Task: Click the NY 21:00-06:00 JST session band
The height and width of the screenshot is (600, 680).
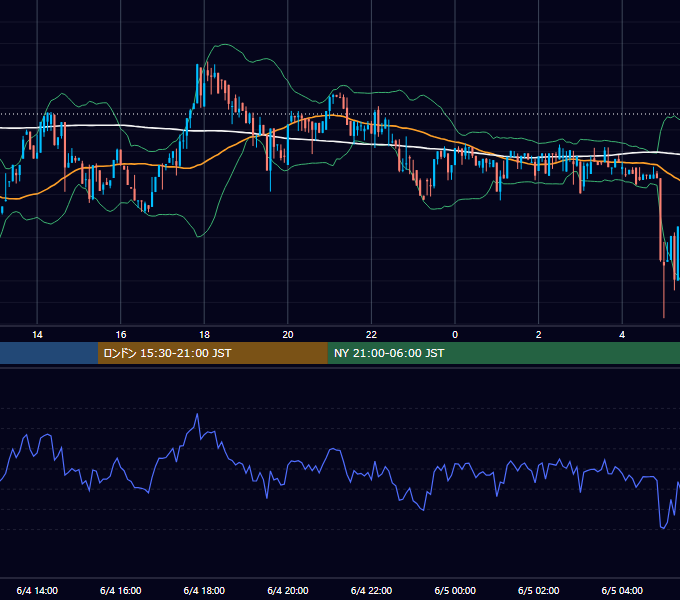Action: pos(503,353)
